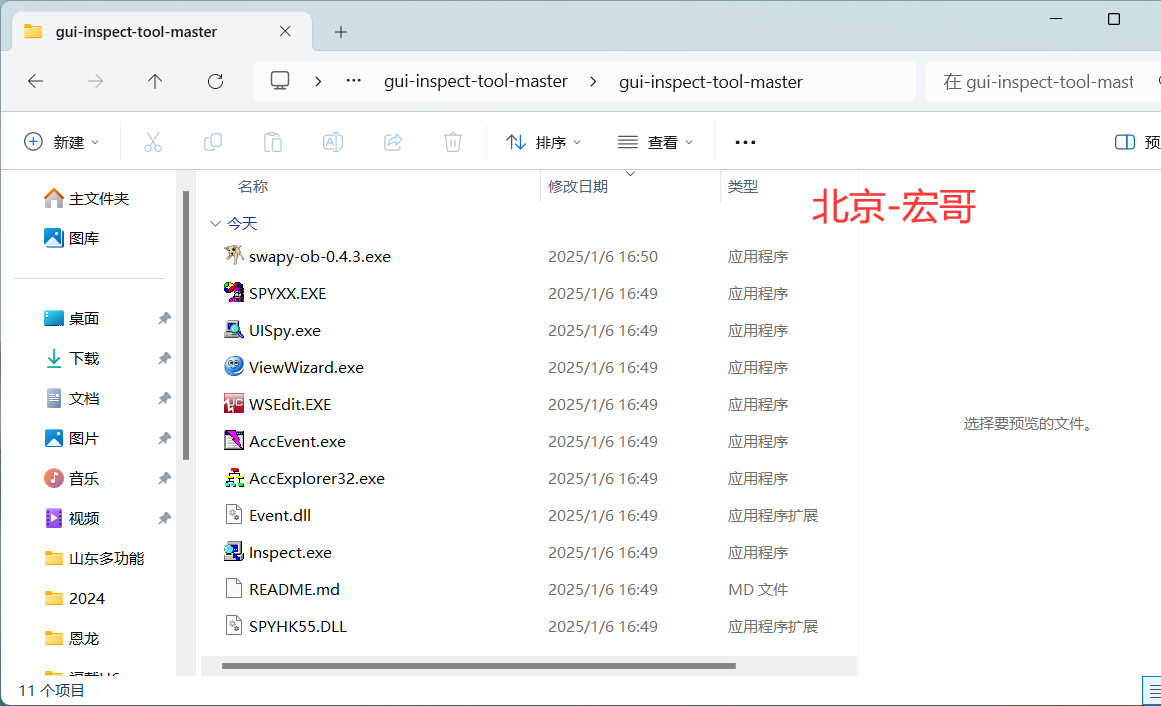Screen dimensions: 1161x706
Task: Click last gui-inspect-tool-master breadcrumb
Action: pyautogui.click(x=711, y=81)
